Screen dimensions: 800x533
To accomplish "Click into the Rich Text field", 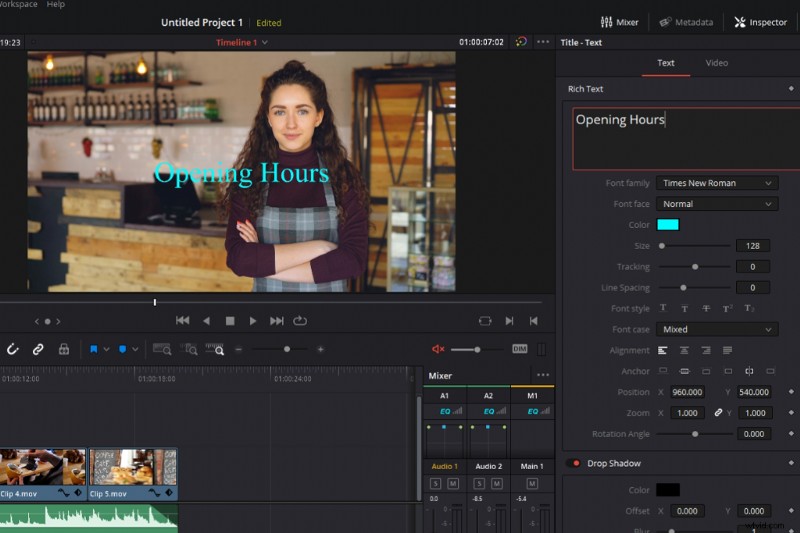I will pos(686,138).
